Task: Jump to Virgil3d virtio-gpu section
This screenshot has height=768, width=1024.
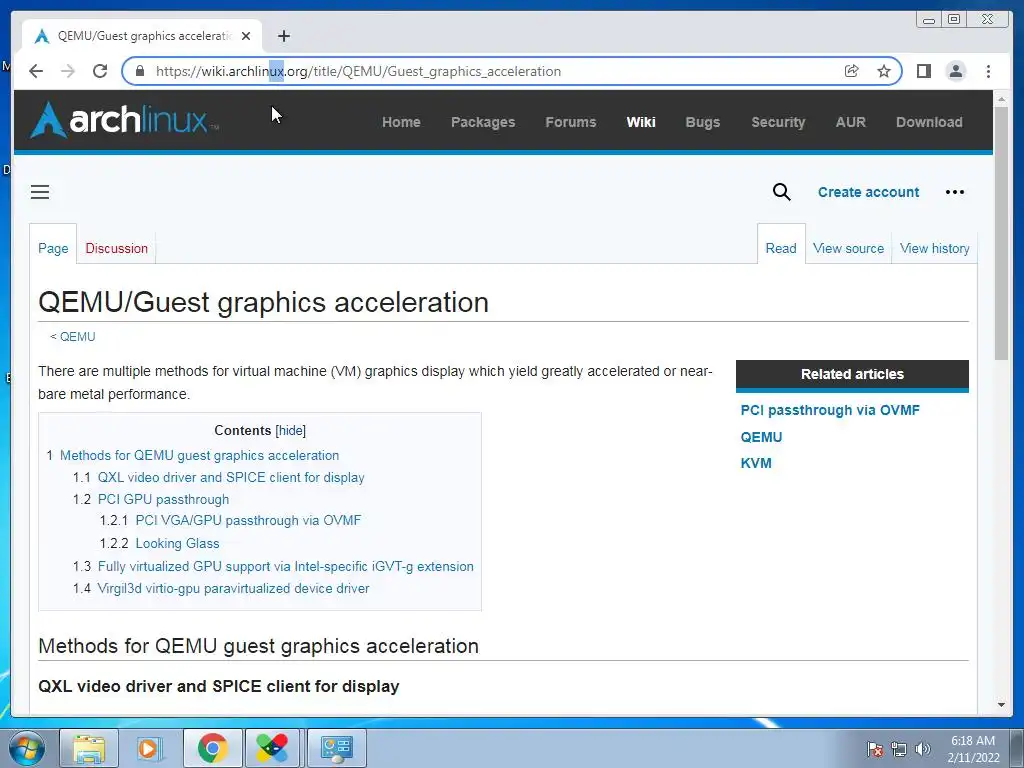Action: pyautogui.click(x=233, y=588)
